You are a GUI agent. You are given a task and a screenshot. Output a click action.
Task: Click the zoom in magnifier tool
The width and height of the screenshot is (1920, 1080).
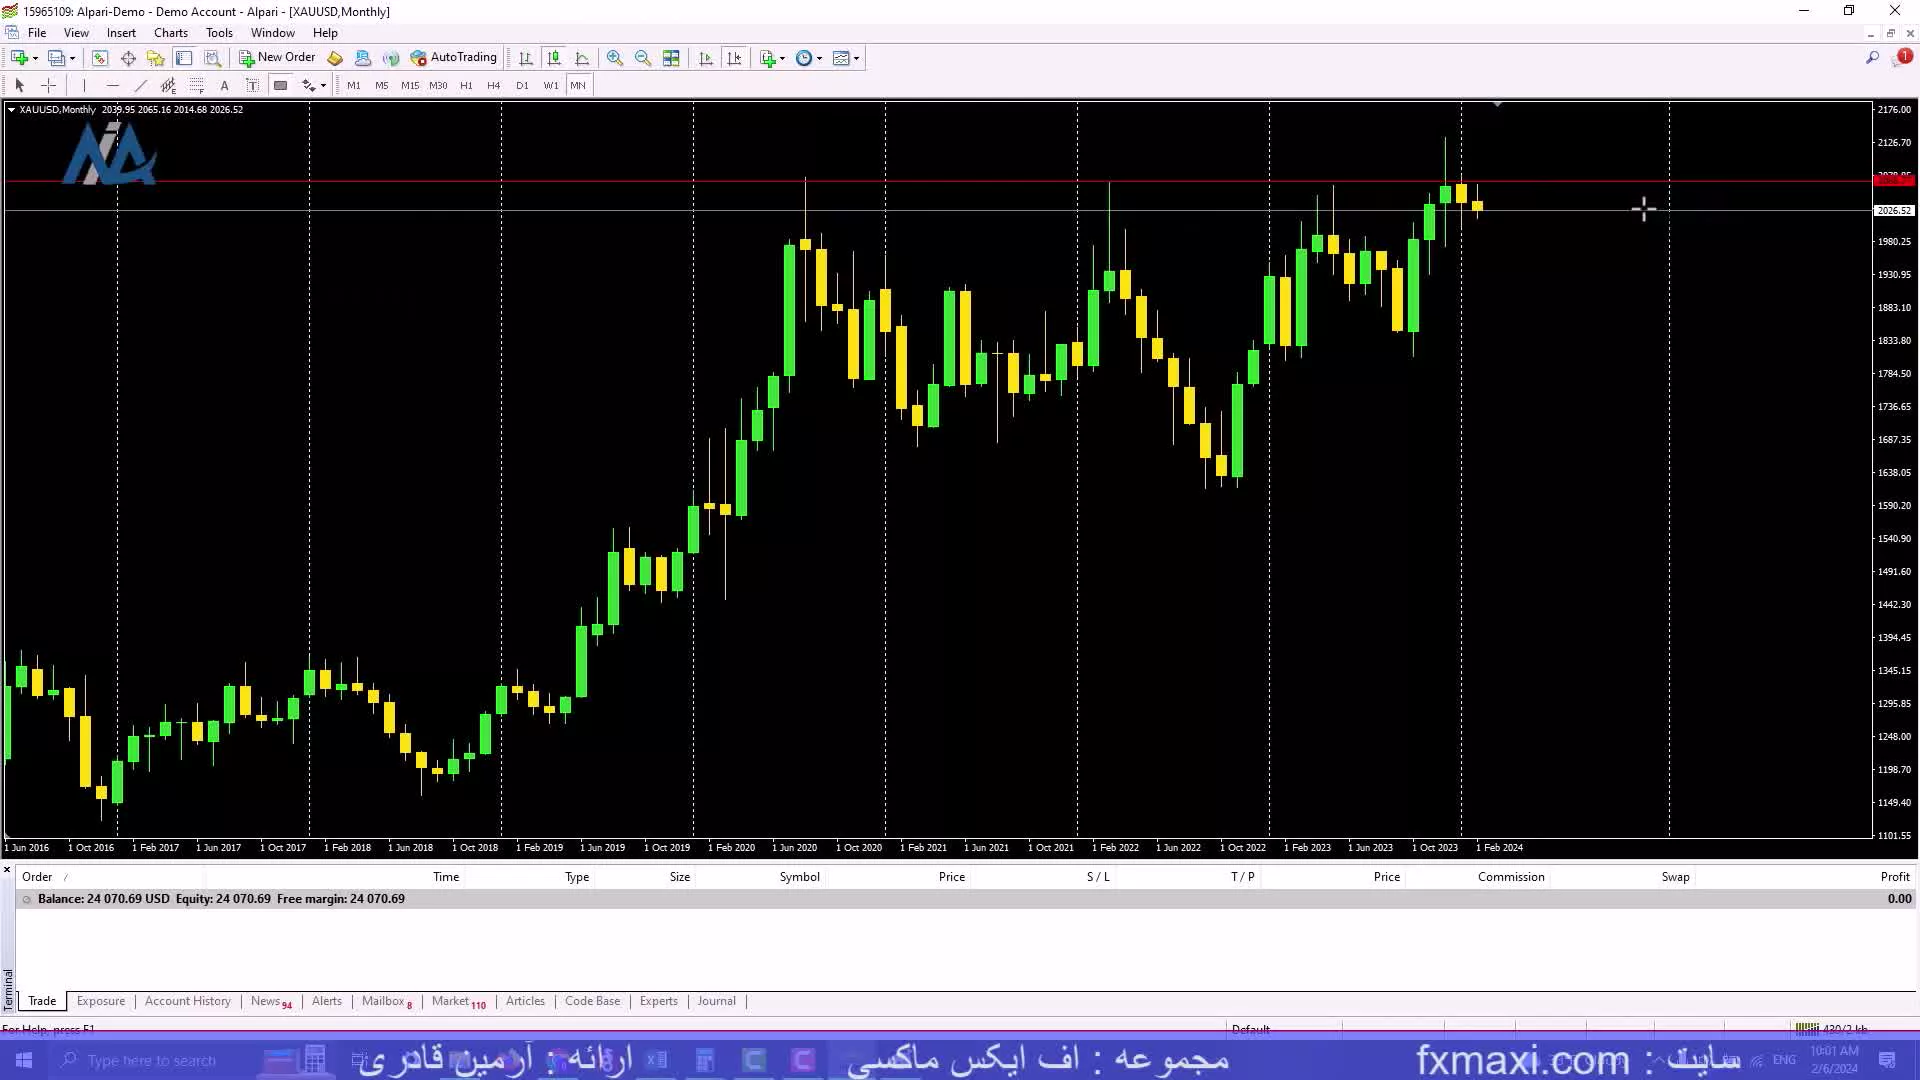[x=613, y=58]
